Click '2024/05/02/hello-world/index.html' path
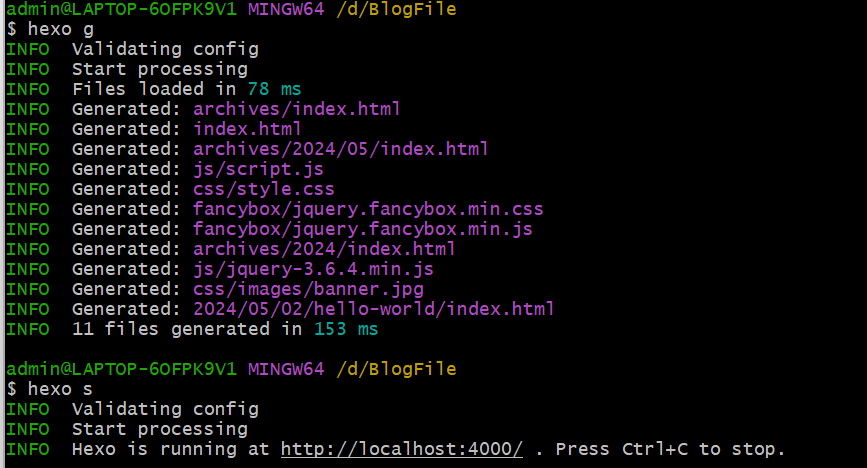The width and height of the screenshot is (867, 468). pos(374,309)
